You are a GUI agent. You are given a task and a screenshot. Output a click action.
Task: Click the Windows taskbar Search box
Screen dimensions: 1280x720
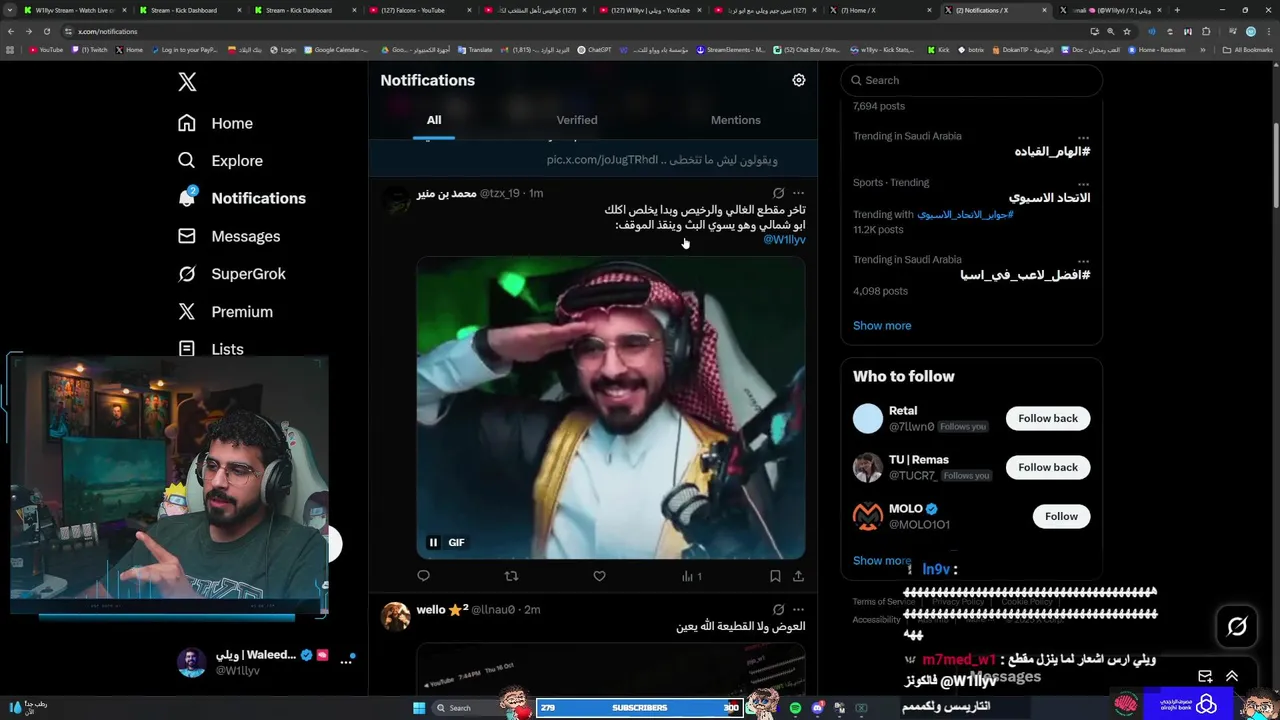tap(466, 708)
